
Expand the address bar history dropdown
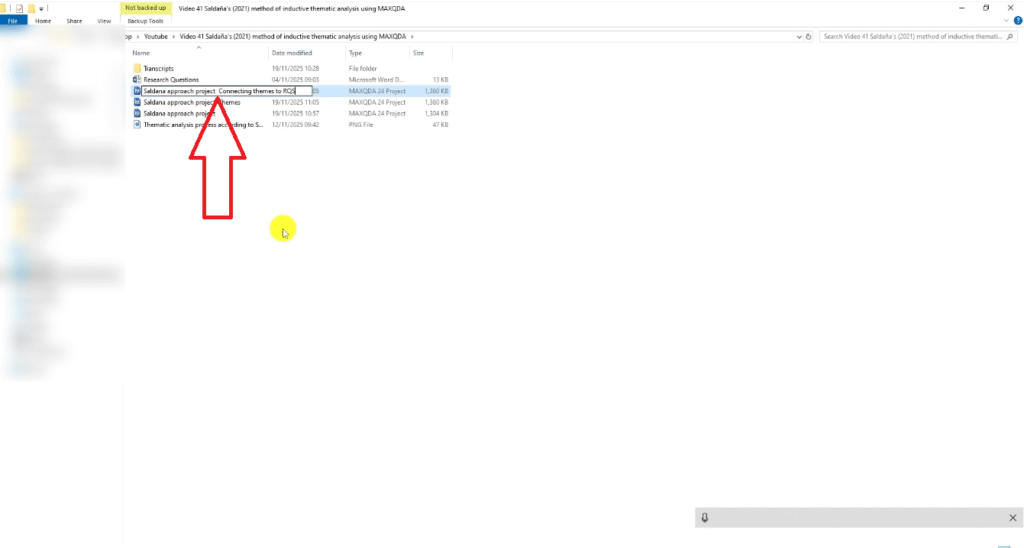pos(798,36)
